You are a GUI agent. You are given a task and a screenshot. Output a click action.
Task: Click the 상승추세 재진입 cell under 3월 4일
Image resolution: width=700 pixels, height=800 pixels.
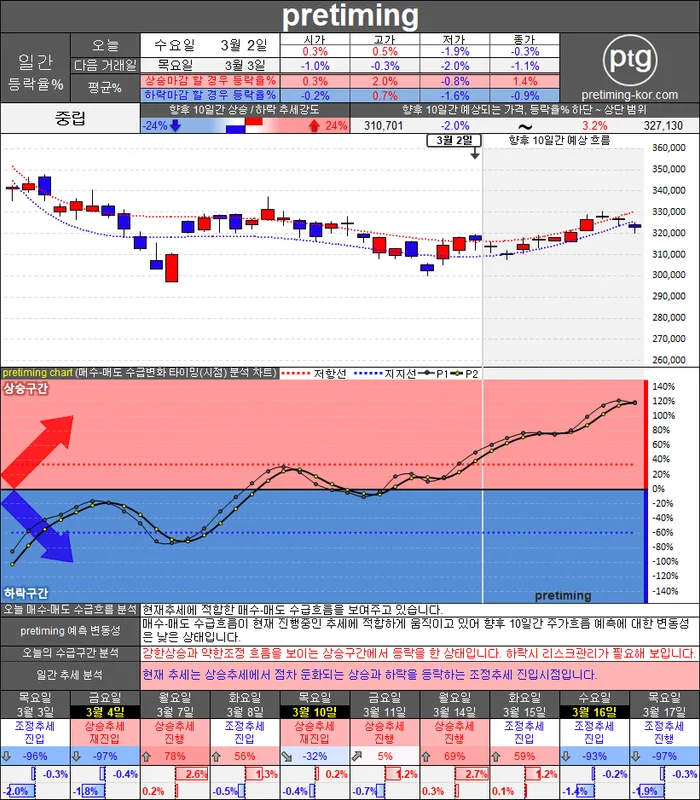pyautogui.click(x=105, y=733)
